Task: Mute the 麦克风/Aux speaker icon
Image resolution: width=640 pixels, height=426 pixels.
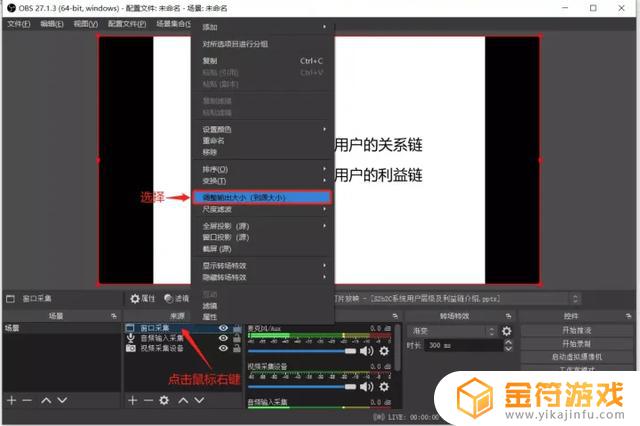Action: click(x=366, y=351)
